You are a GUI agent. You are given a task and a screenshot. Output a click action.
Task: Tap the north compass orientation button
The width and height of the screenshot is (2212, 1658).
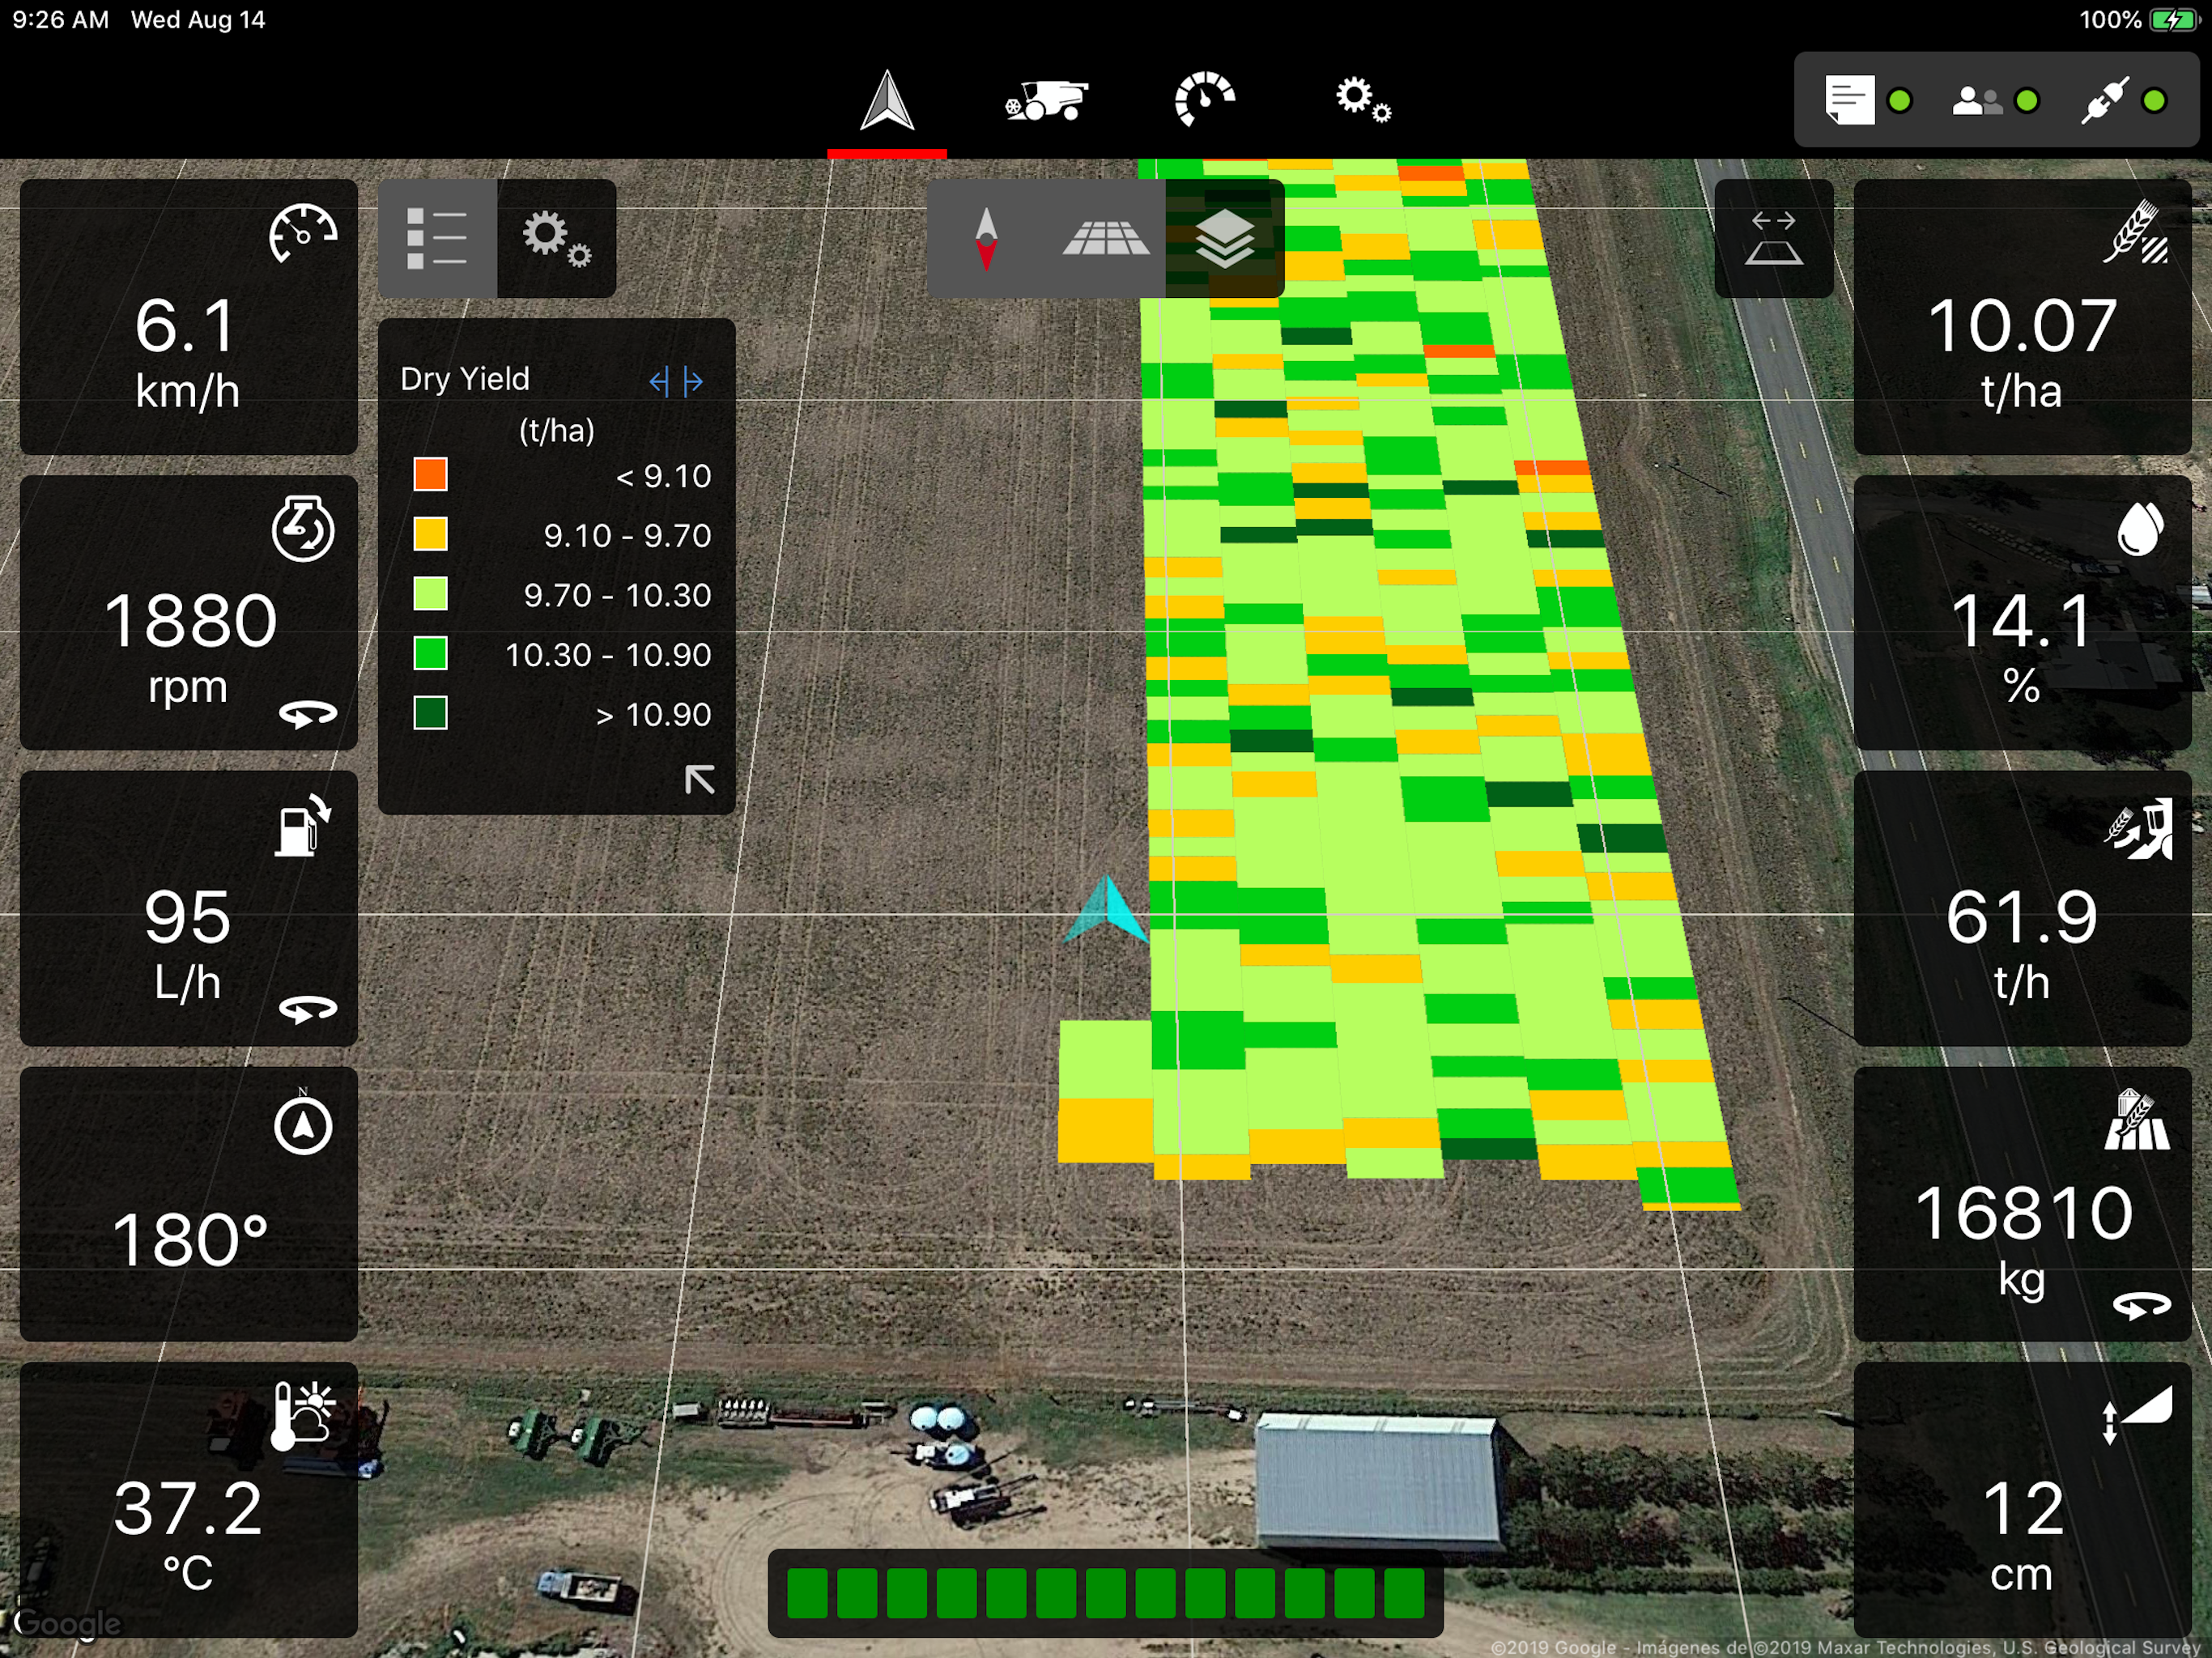click(986, 239)
